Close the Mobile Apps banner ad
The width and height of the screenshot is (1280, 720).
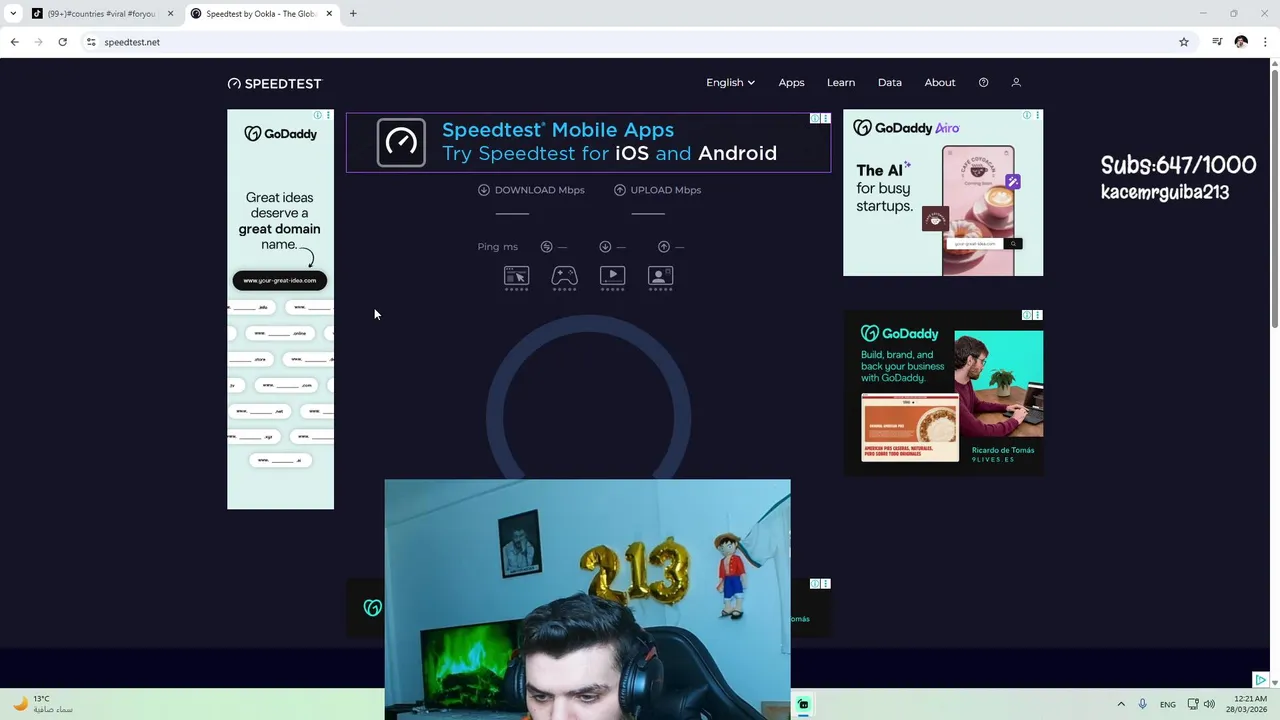[x=825, y=118]
